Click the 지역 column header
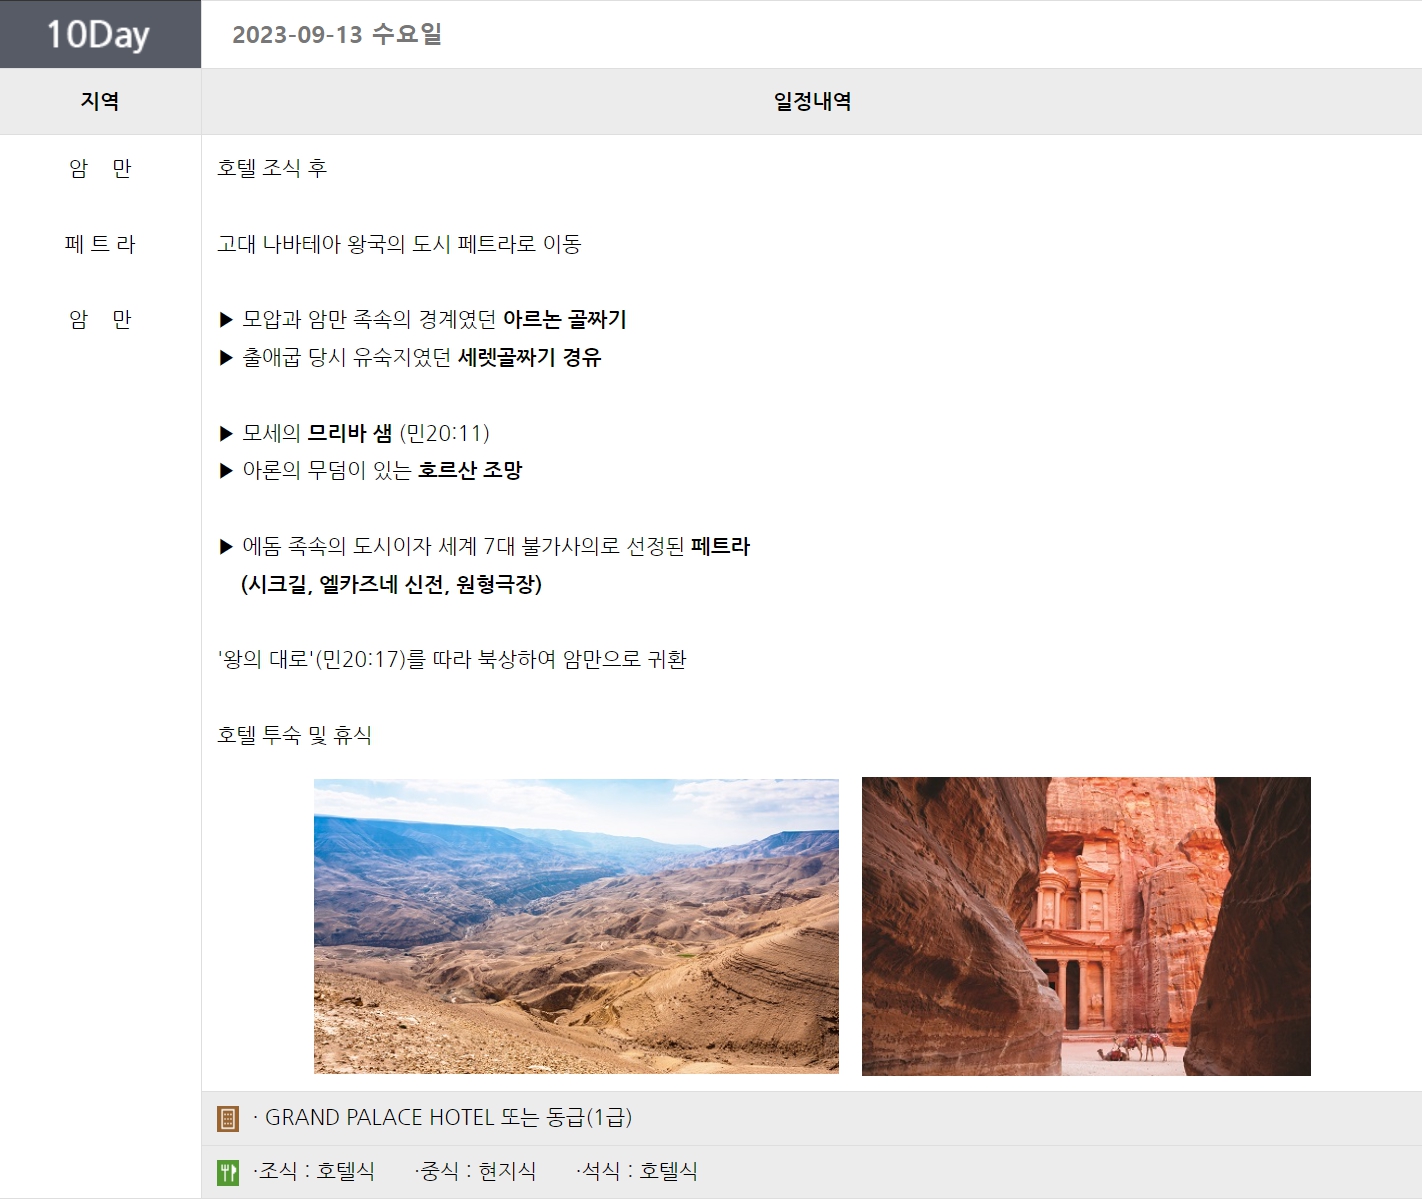1422x1199 pixels. pyautogui.click(x=100, y=101)
